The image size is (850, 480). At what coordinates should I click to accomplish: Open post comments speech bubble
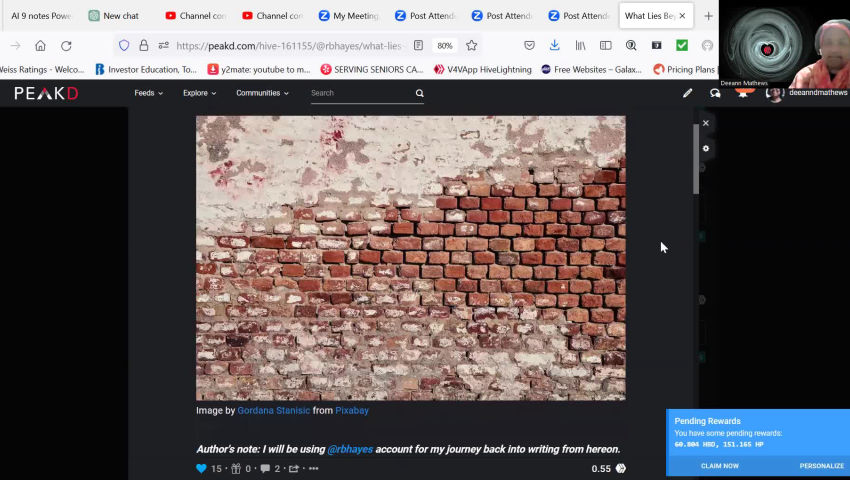point(265,469)
